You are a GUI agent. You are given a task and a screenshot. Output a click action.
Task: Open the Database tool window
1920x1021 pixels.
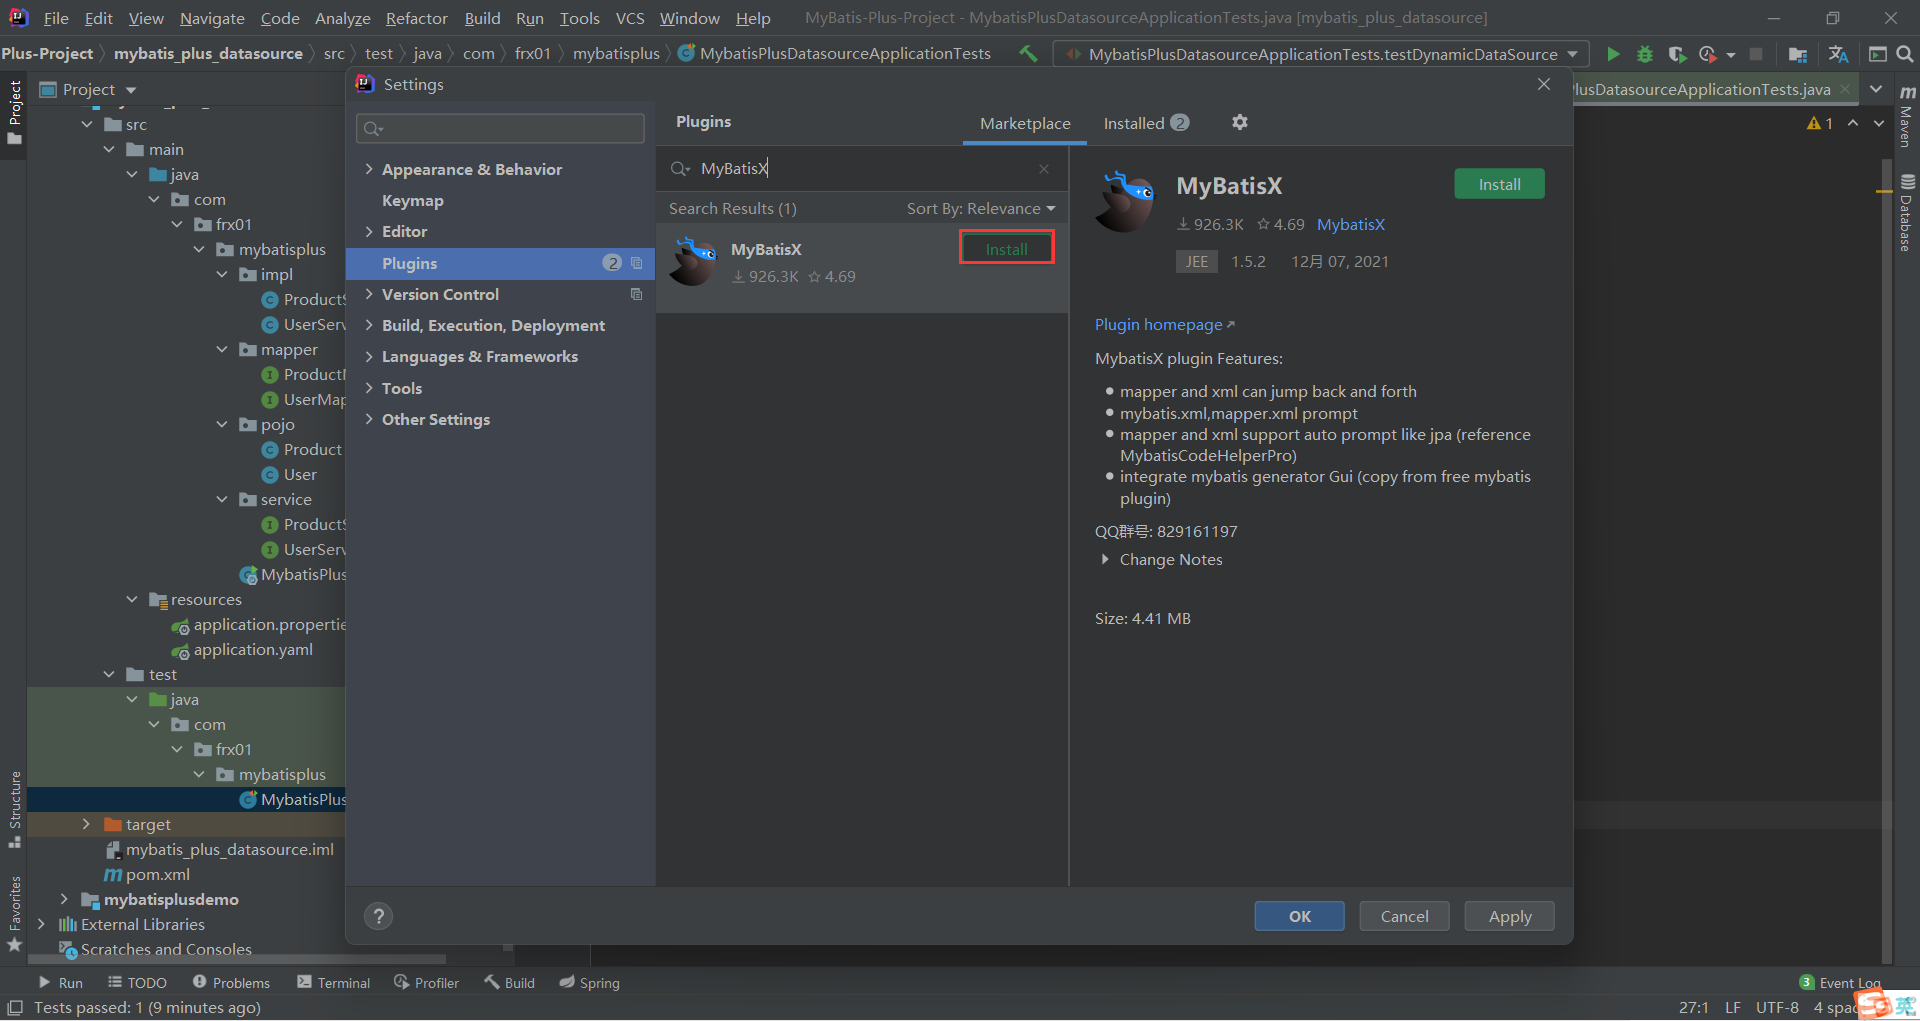(x=1906, y=214)
